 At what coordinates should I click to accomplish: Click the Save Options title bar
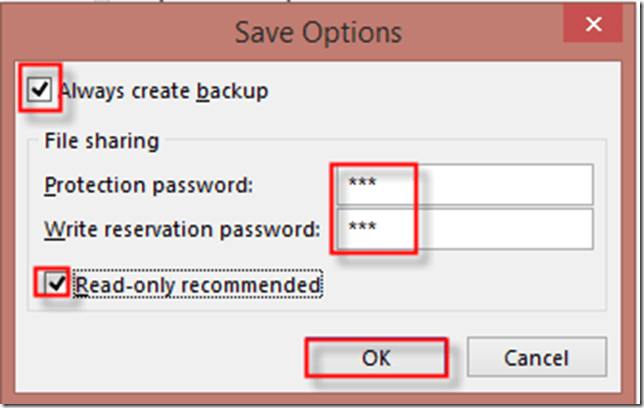318,31
